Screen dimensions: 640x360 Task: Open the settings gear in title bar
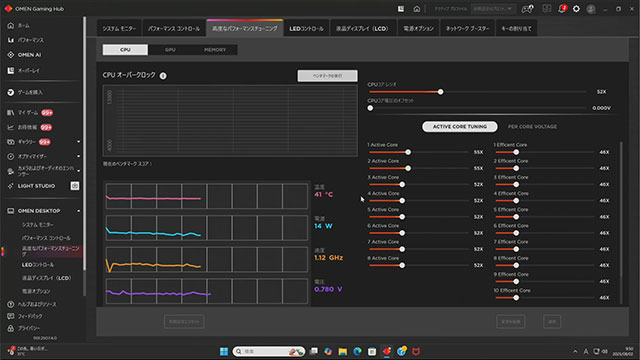[x=576, y=9]
